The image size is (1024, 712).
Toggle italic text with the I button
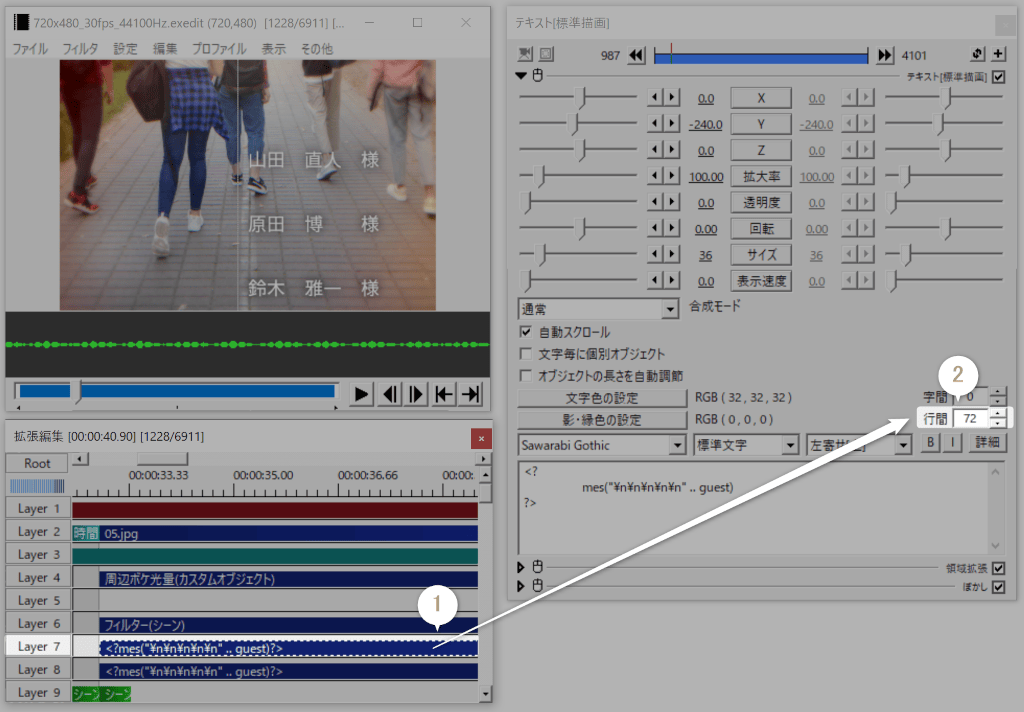pyautogui.click(x=953, y=444)
